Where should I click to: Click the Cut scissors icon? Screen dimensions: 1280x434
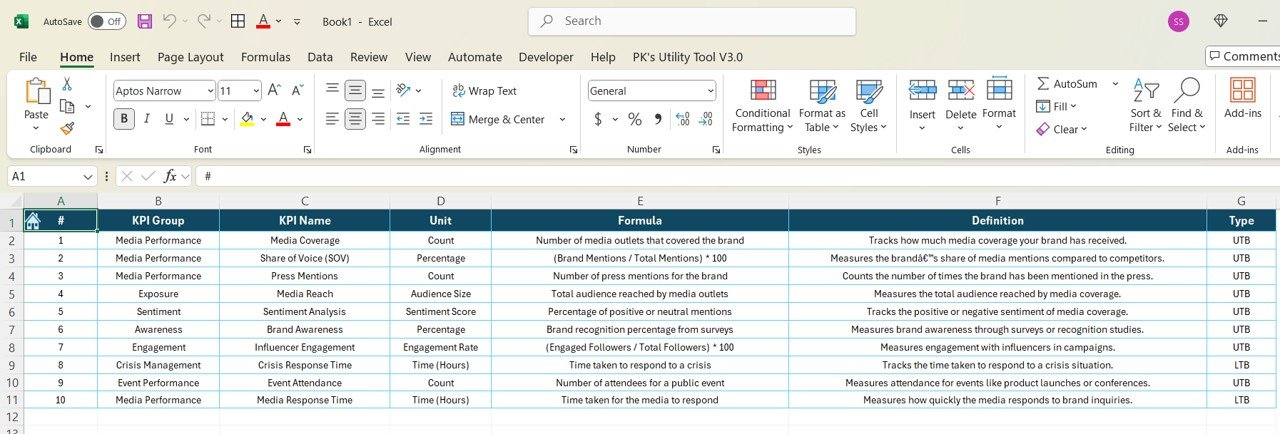(x=67, y=85)
